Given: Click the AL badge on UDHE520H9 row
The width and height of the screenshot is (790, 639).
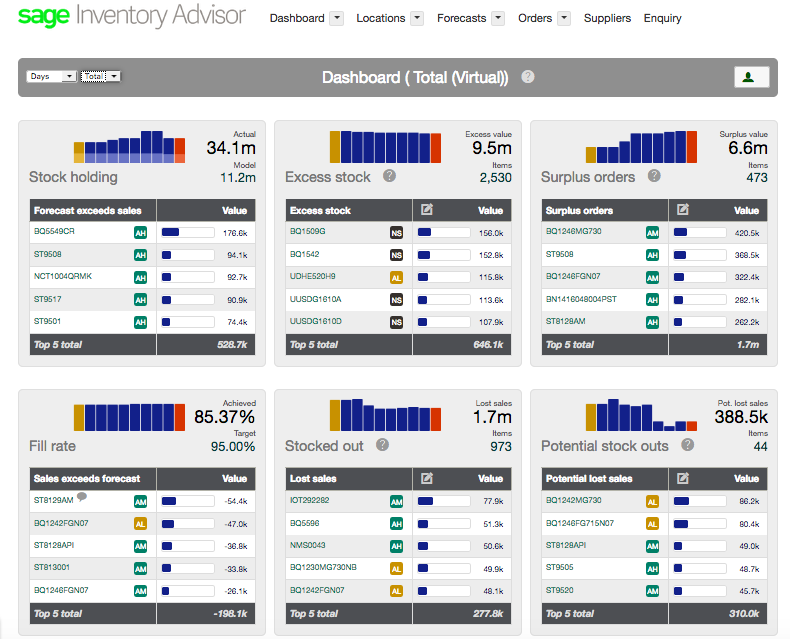Looking at the screenshot, I should coord(397,278).
